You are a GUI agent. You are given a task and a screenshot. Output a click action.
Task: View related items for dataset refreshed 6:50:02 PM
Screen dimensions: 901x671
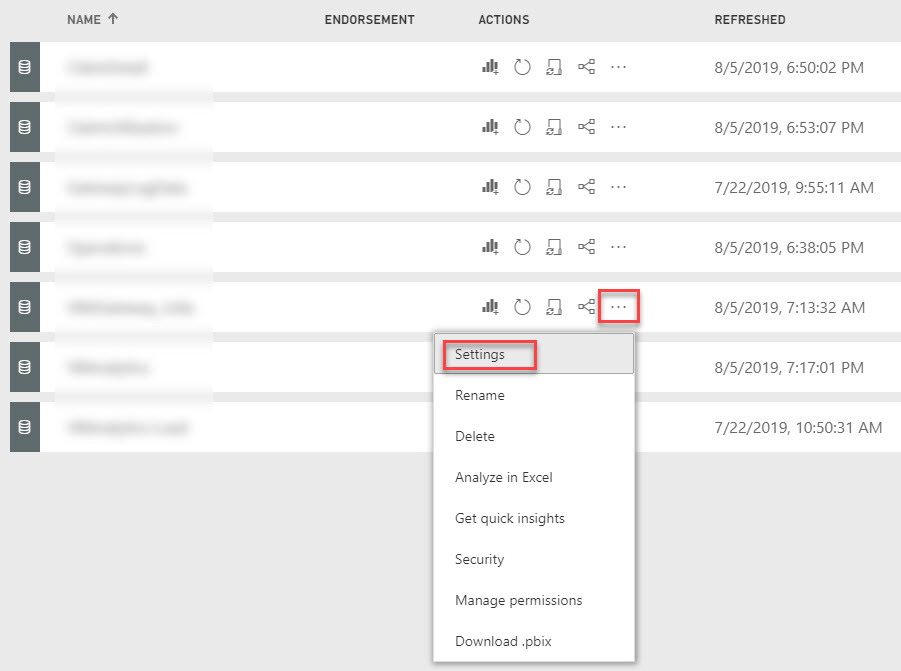pyautogui.click(x=587, y=67)
